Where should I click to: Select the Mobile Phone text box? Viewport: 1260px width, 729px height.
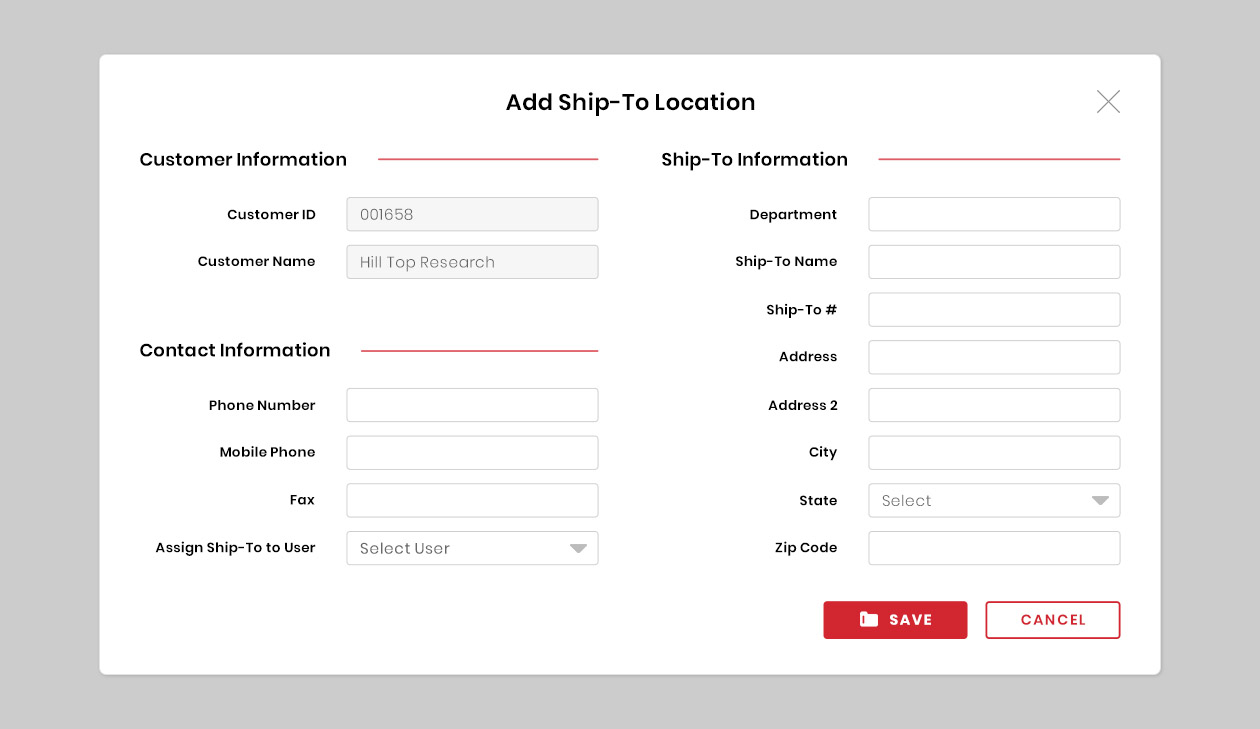[x=472, y=453]
